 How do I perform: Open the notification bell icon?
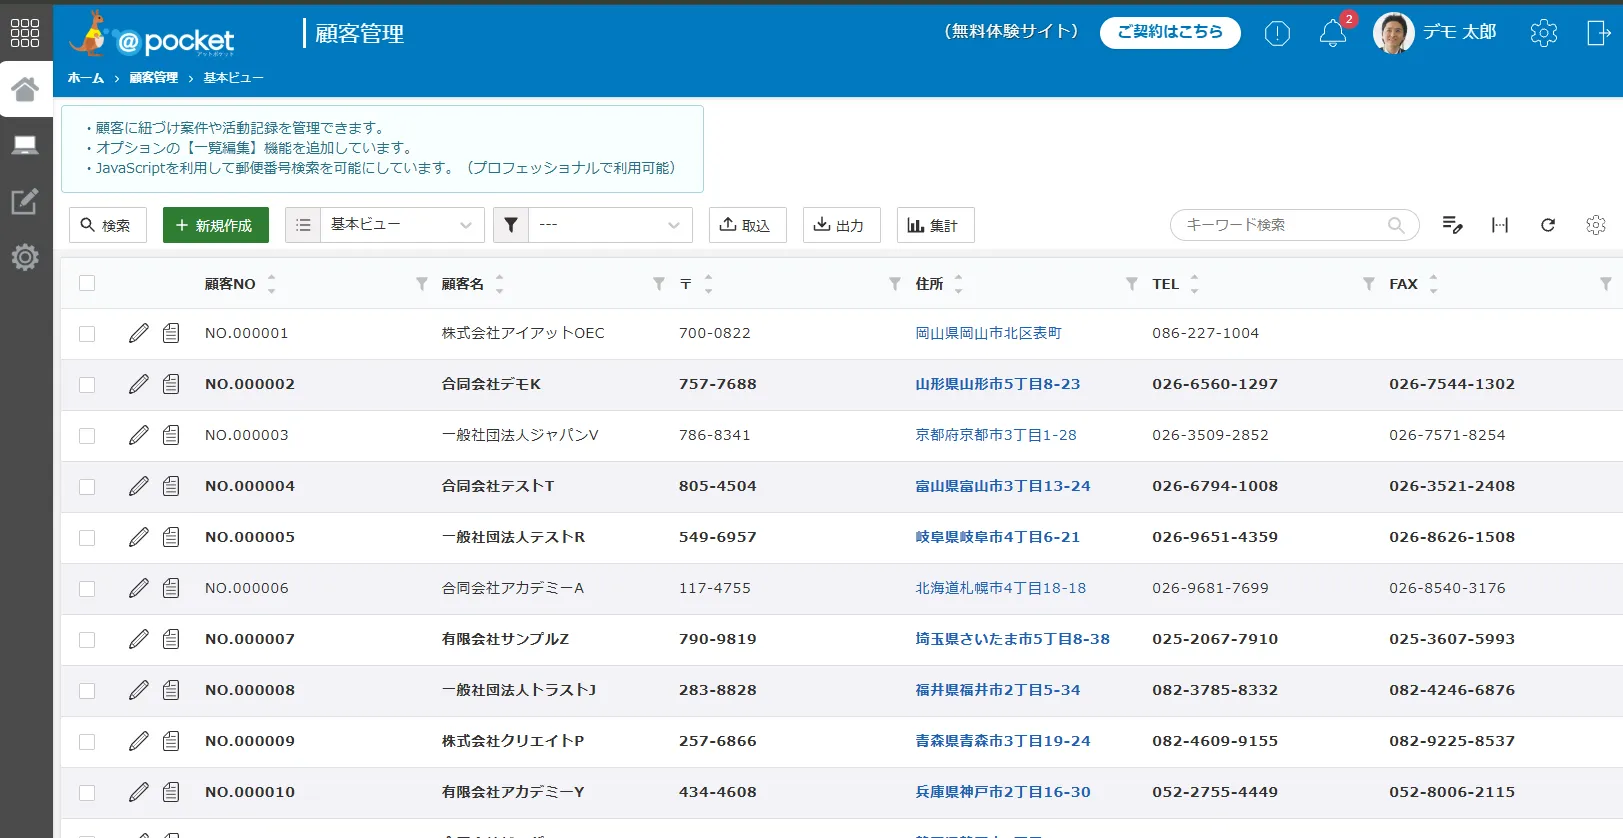click(1332, 34)
